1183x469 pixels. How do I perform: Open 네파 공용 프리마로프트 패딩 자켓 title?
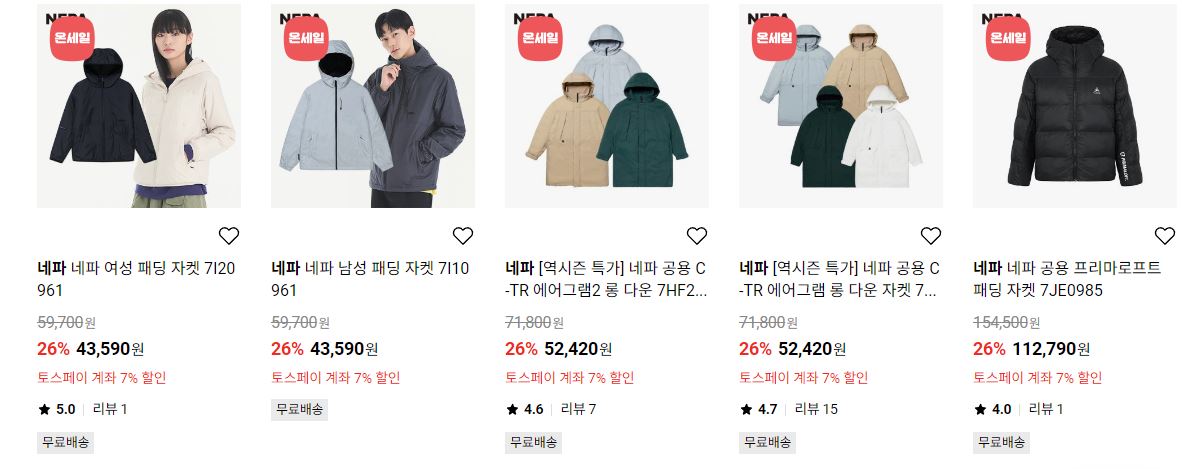pos(1068,279)
